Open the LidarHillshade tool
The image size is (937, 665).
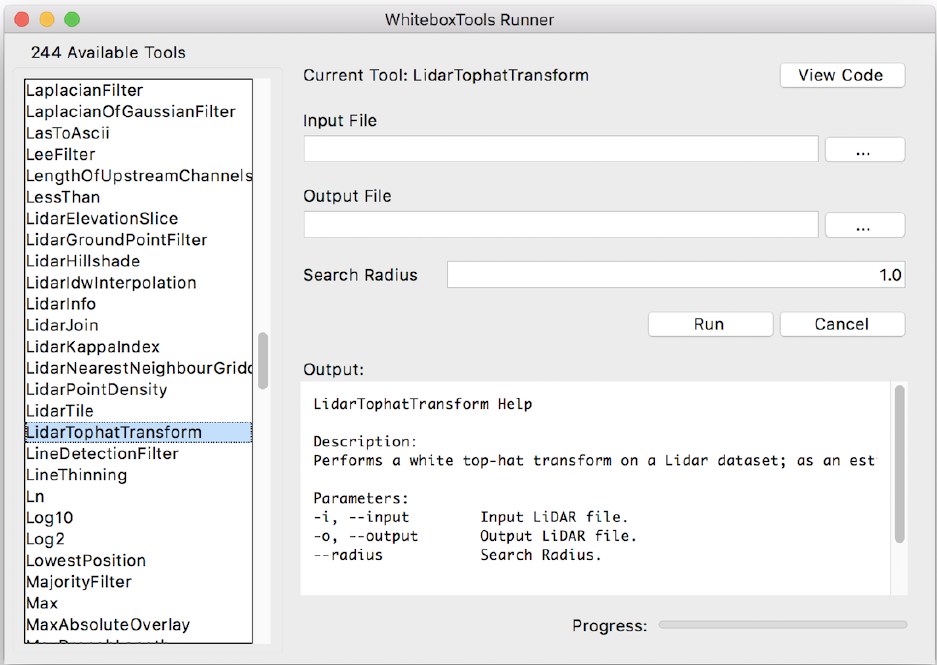[x=138, y=261]
